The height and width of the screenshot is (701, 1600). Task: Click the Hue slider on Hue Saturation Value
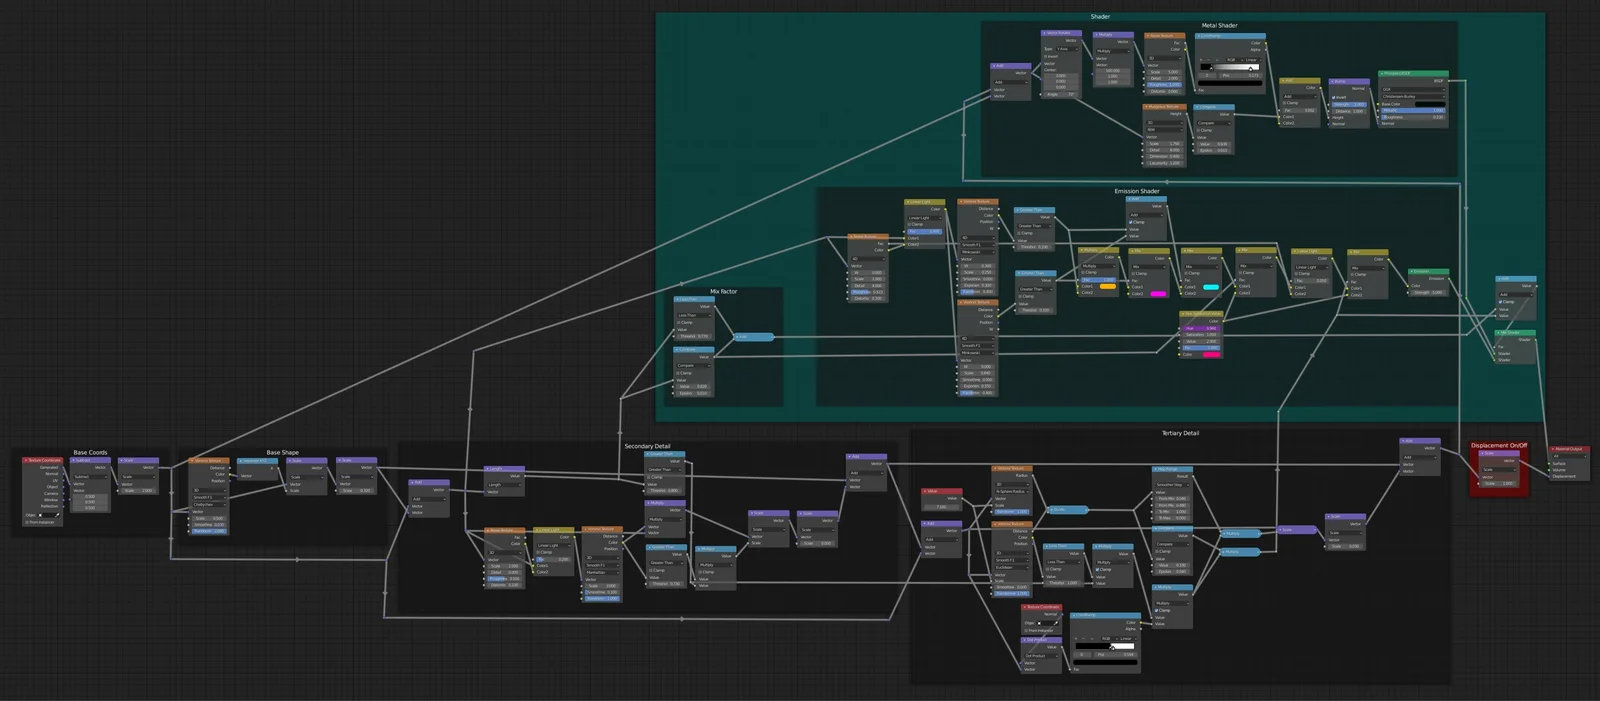click(x=1201, y=328)
